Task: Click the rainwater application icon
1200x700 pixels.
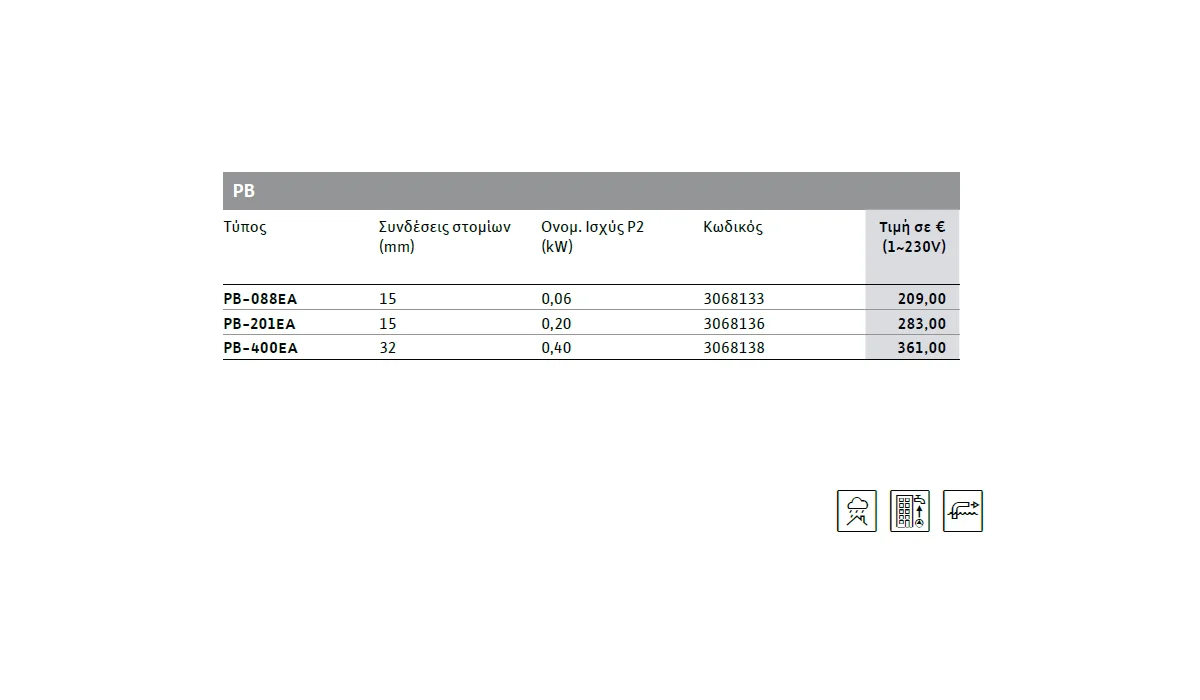Action: pyautogui.click(x=857, y=511)
